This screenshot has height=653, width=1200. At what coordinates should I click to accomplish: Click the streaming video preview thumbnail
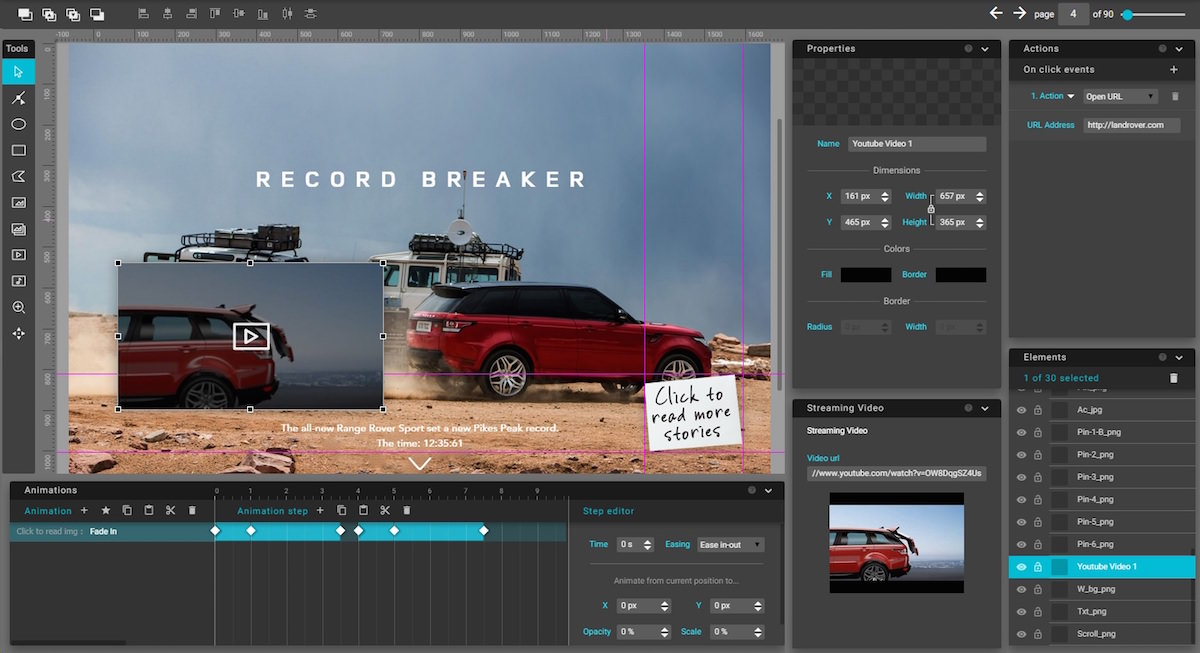897,542
